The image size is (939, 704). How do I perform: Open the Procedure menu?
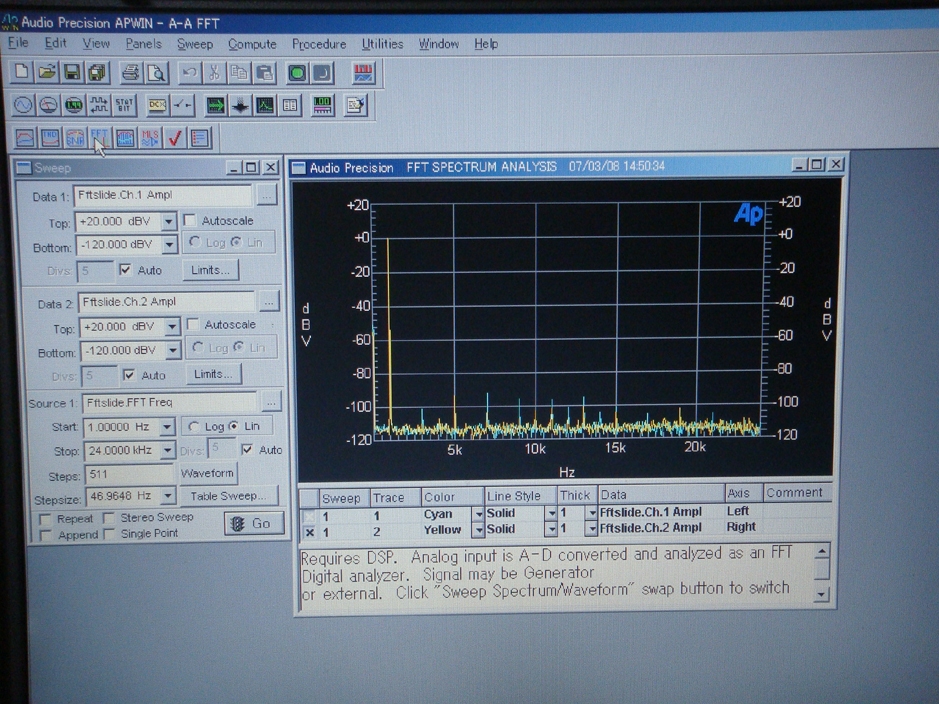pyautogui.click(x=319, y=44)
